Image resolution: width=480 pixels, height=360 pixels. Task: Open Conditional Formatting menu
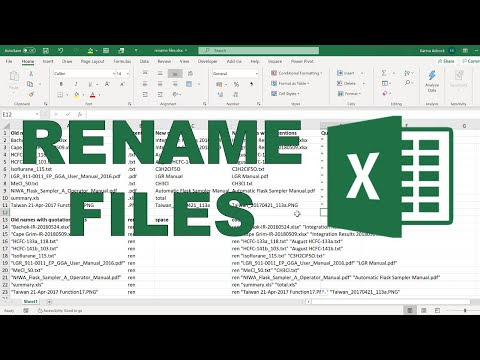297,73
